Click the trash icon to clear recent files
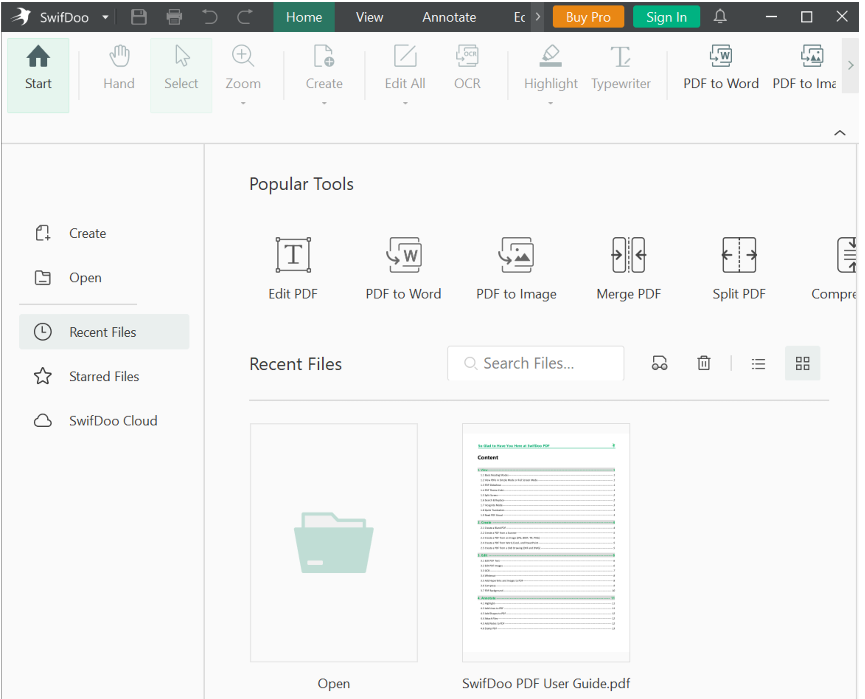Image resolution: width=865 pixels, height=699 pixels. 704,363
